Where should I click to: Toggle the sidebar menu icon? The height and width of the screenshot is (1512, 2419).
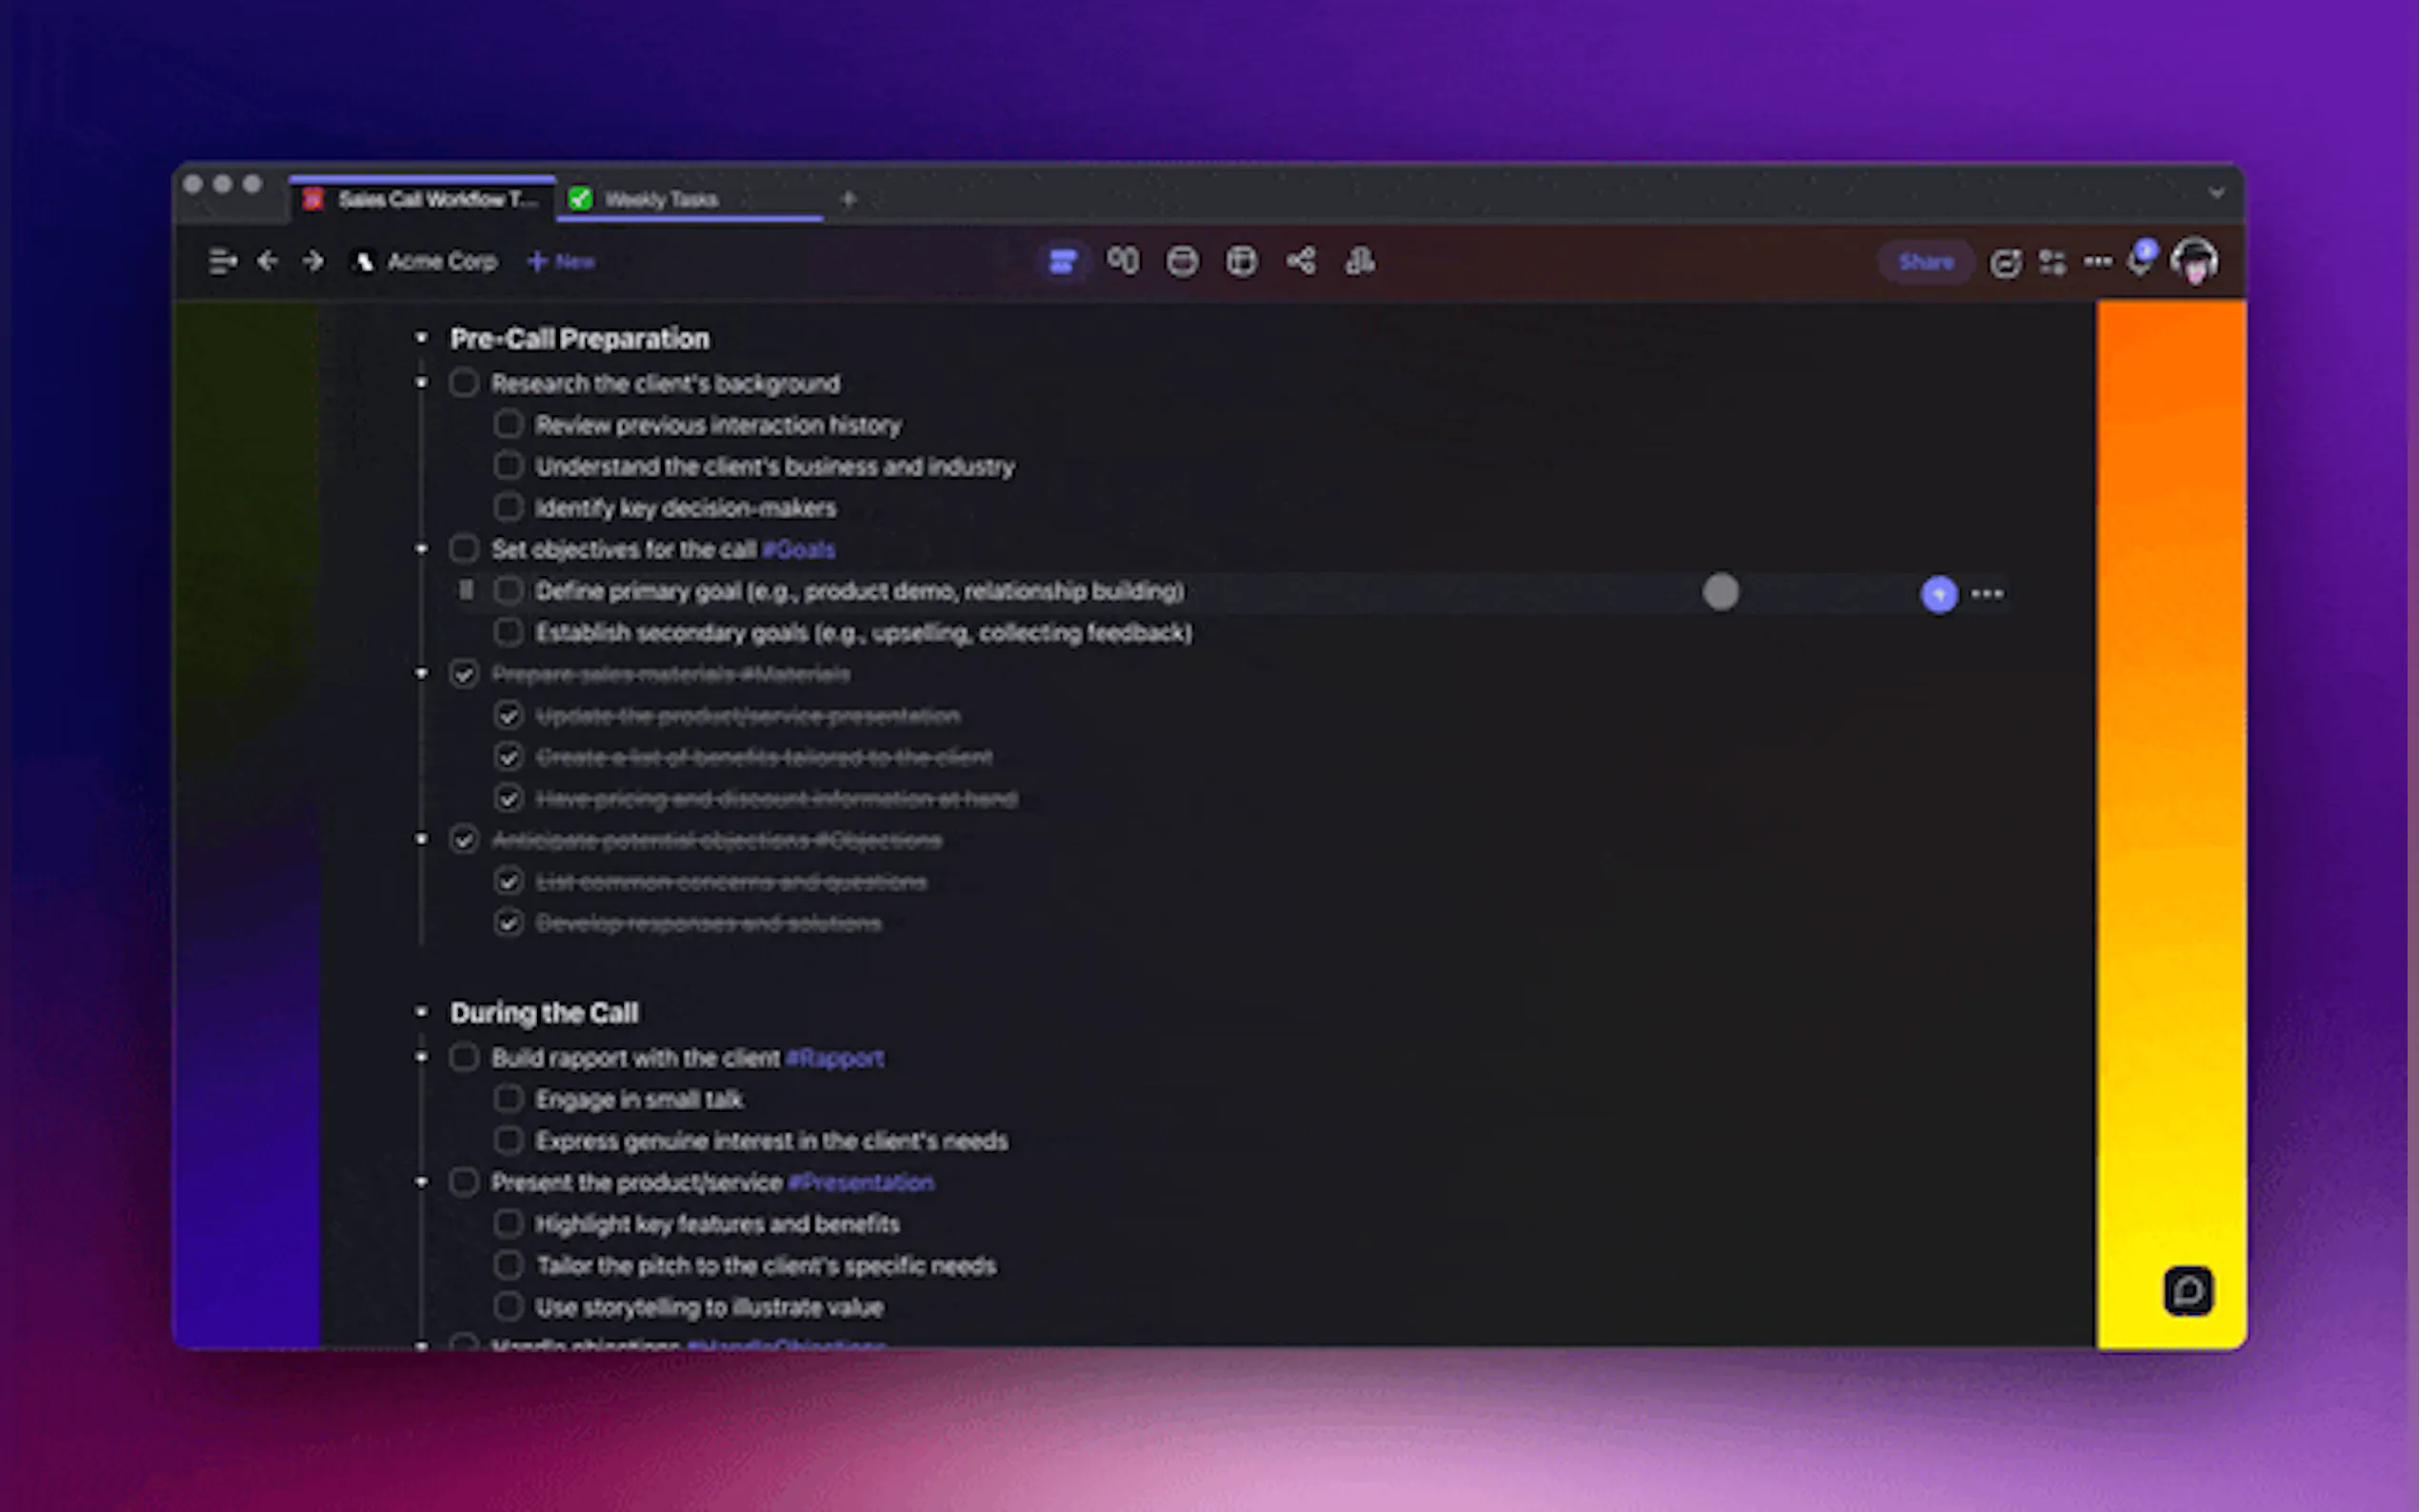222,262
